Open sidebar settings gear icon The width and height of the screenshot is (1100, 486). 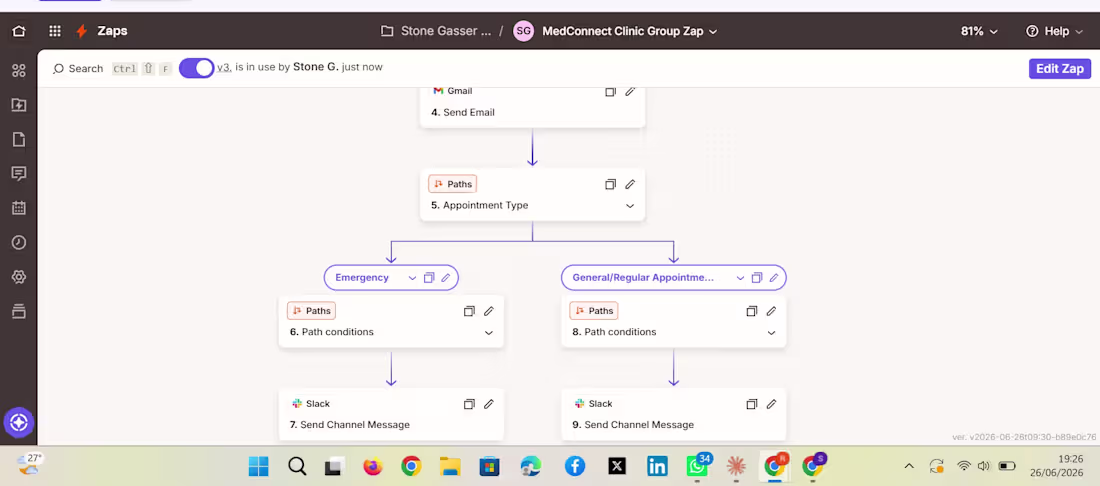pos(19,277)
